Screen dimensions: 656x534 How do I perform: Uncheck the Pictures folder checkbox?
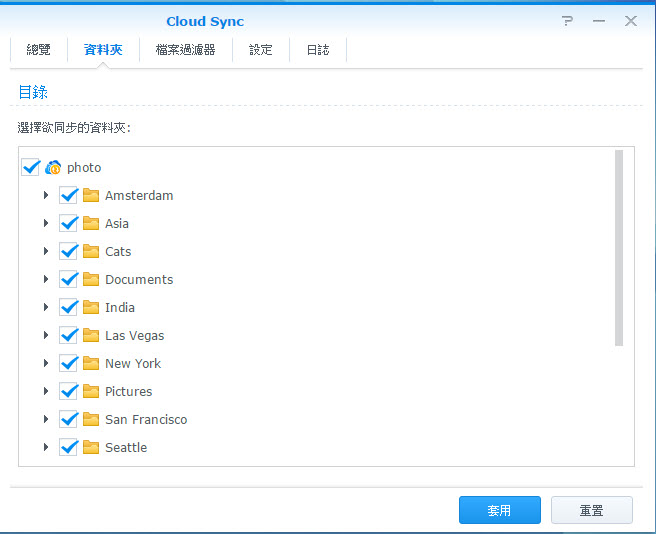click(68, 391)
